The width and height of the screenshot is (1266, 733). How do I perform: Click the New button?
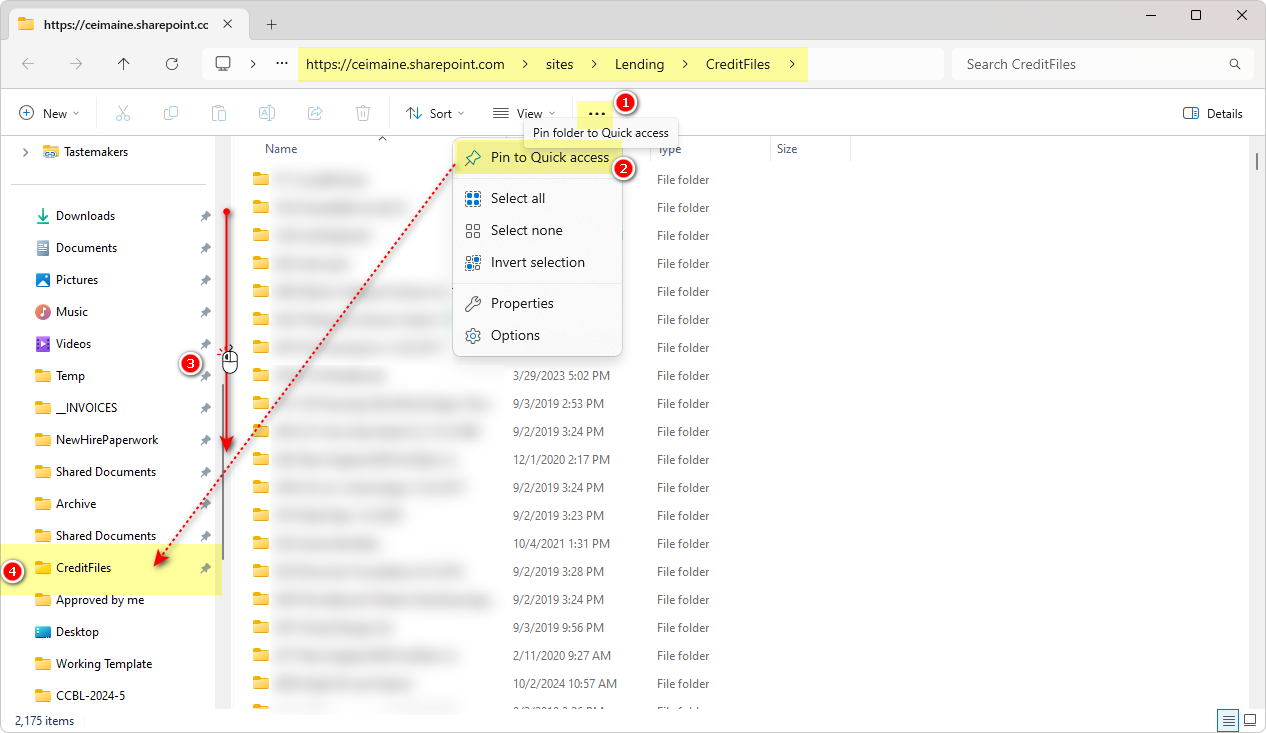[x=49, y=114]
